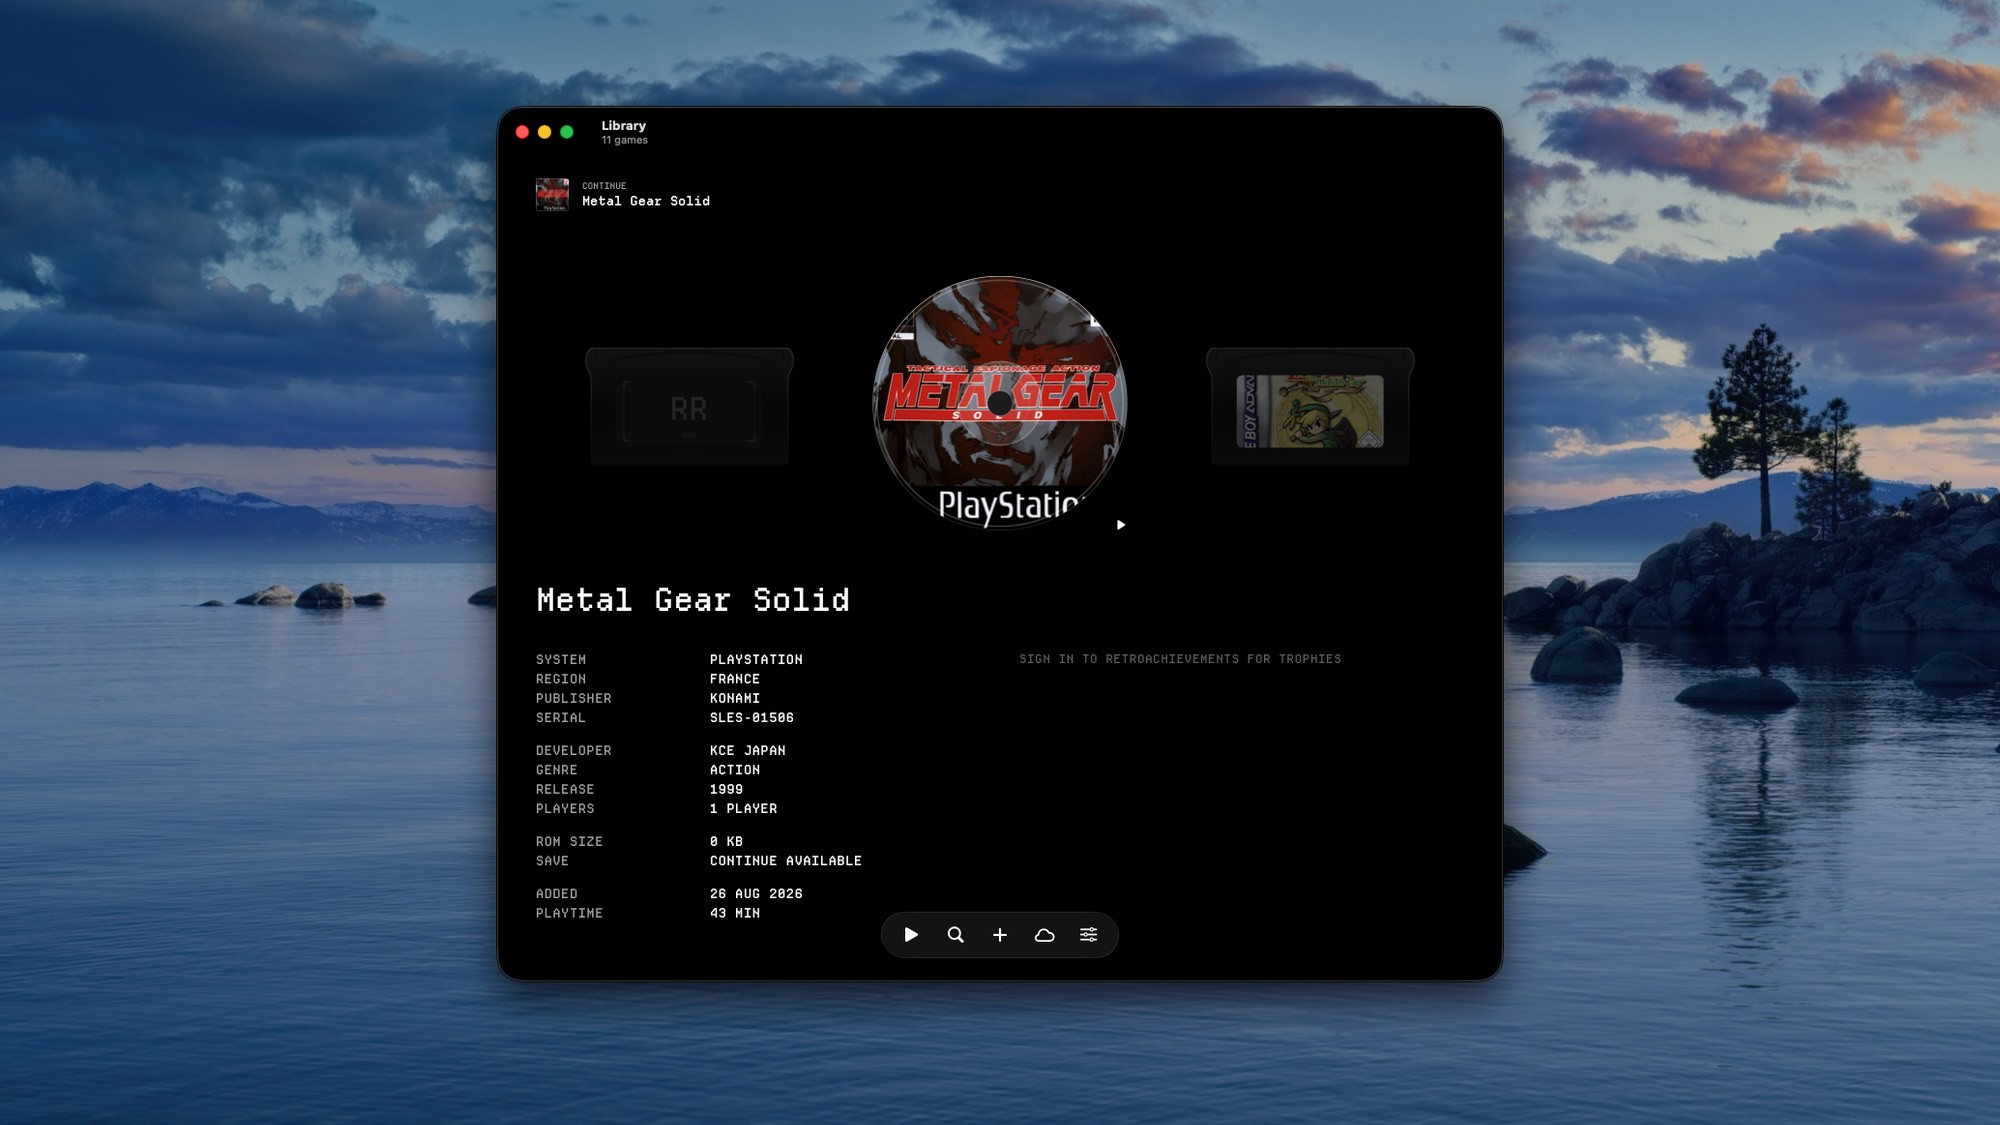
Task: Click Sign in to RetroAchievements for trophies
Action: pos(1180,659)
